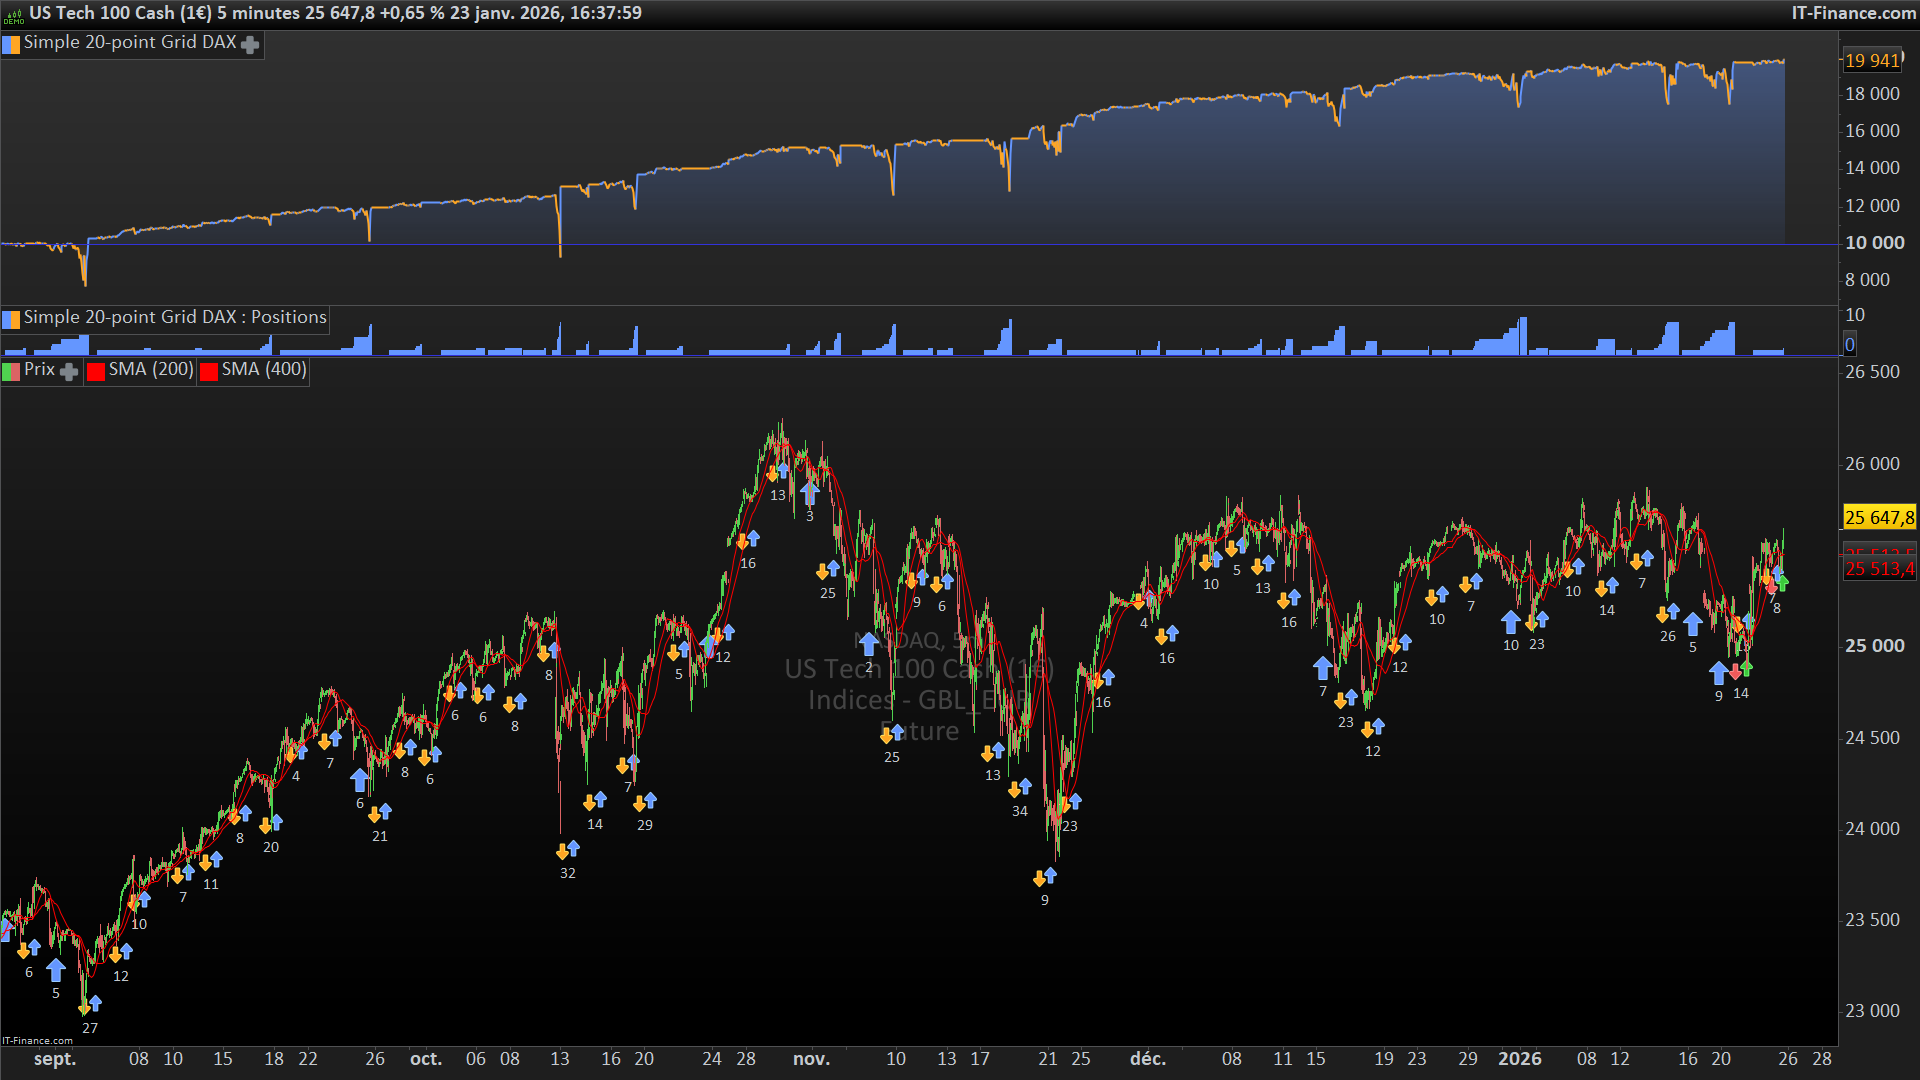This screenshot has width=1920, height=1080.
Task: Click the green DEMO chart icon
Action: click(x=13, y=14)
